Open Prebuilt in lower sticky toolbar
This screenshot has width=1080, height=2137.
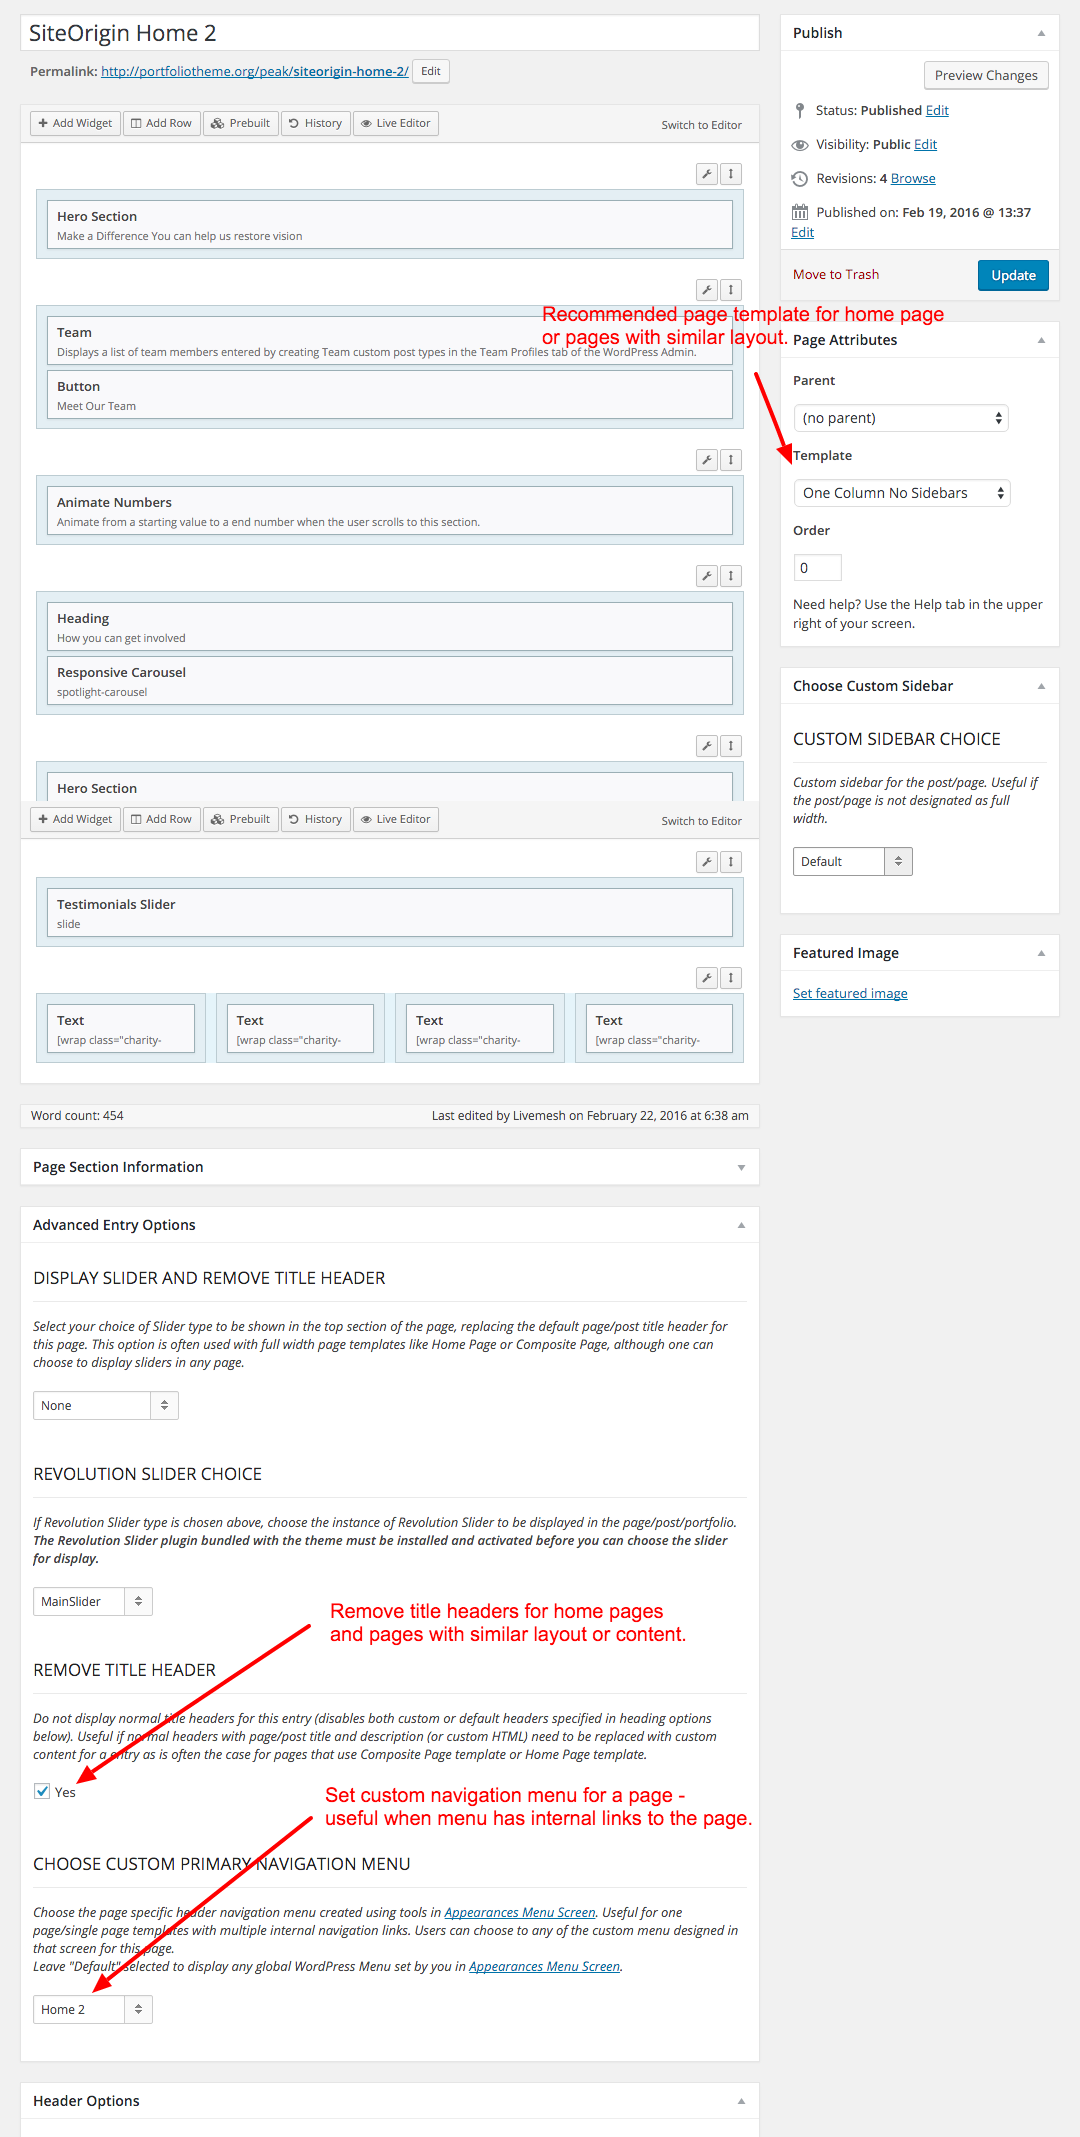point(240,819)
